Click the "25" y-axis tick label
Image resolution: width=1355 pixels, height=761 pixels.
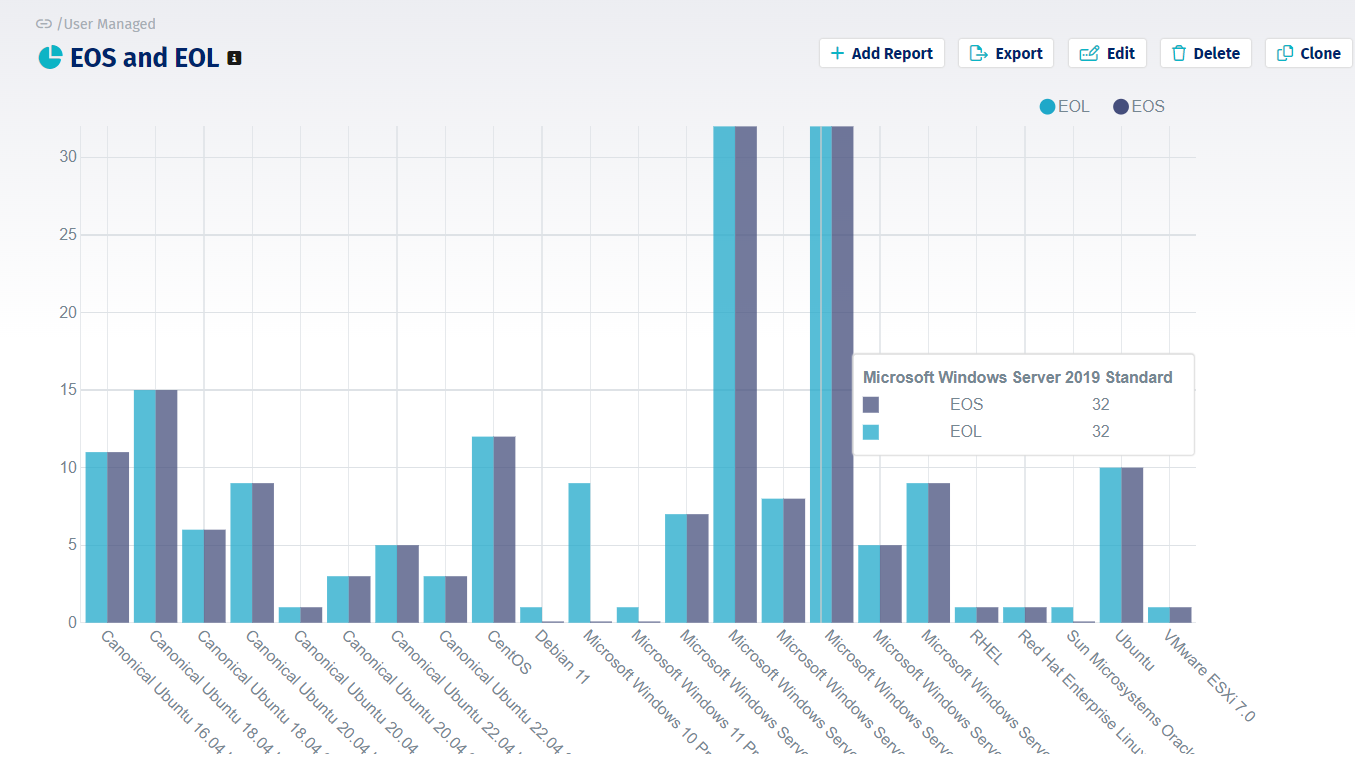click(x=68, y=235)
